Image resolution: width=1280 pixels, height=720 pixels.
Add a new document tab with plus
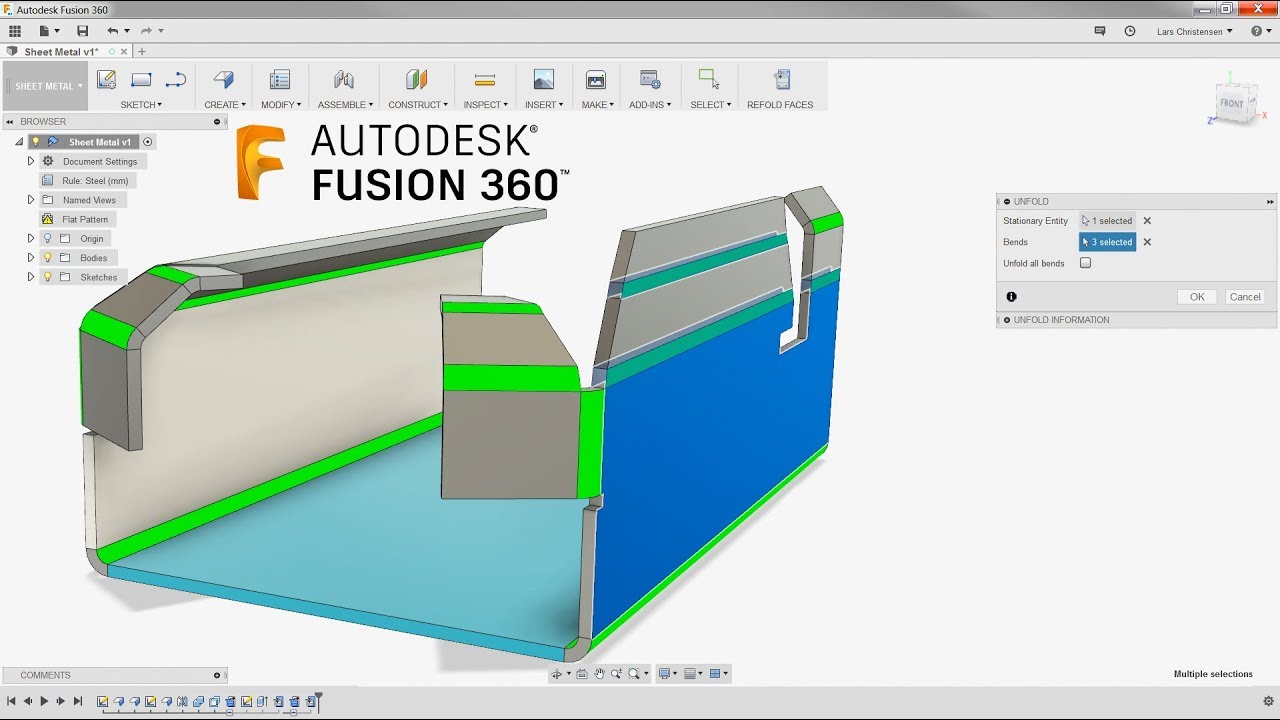pos(141,52)
